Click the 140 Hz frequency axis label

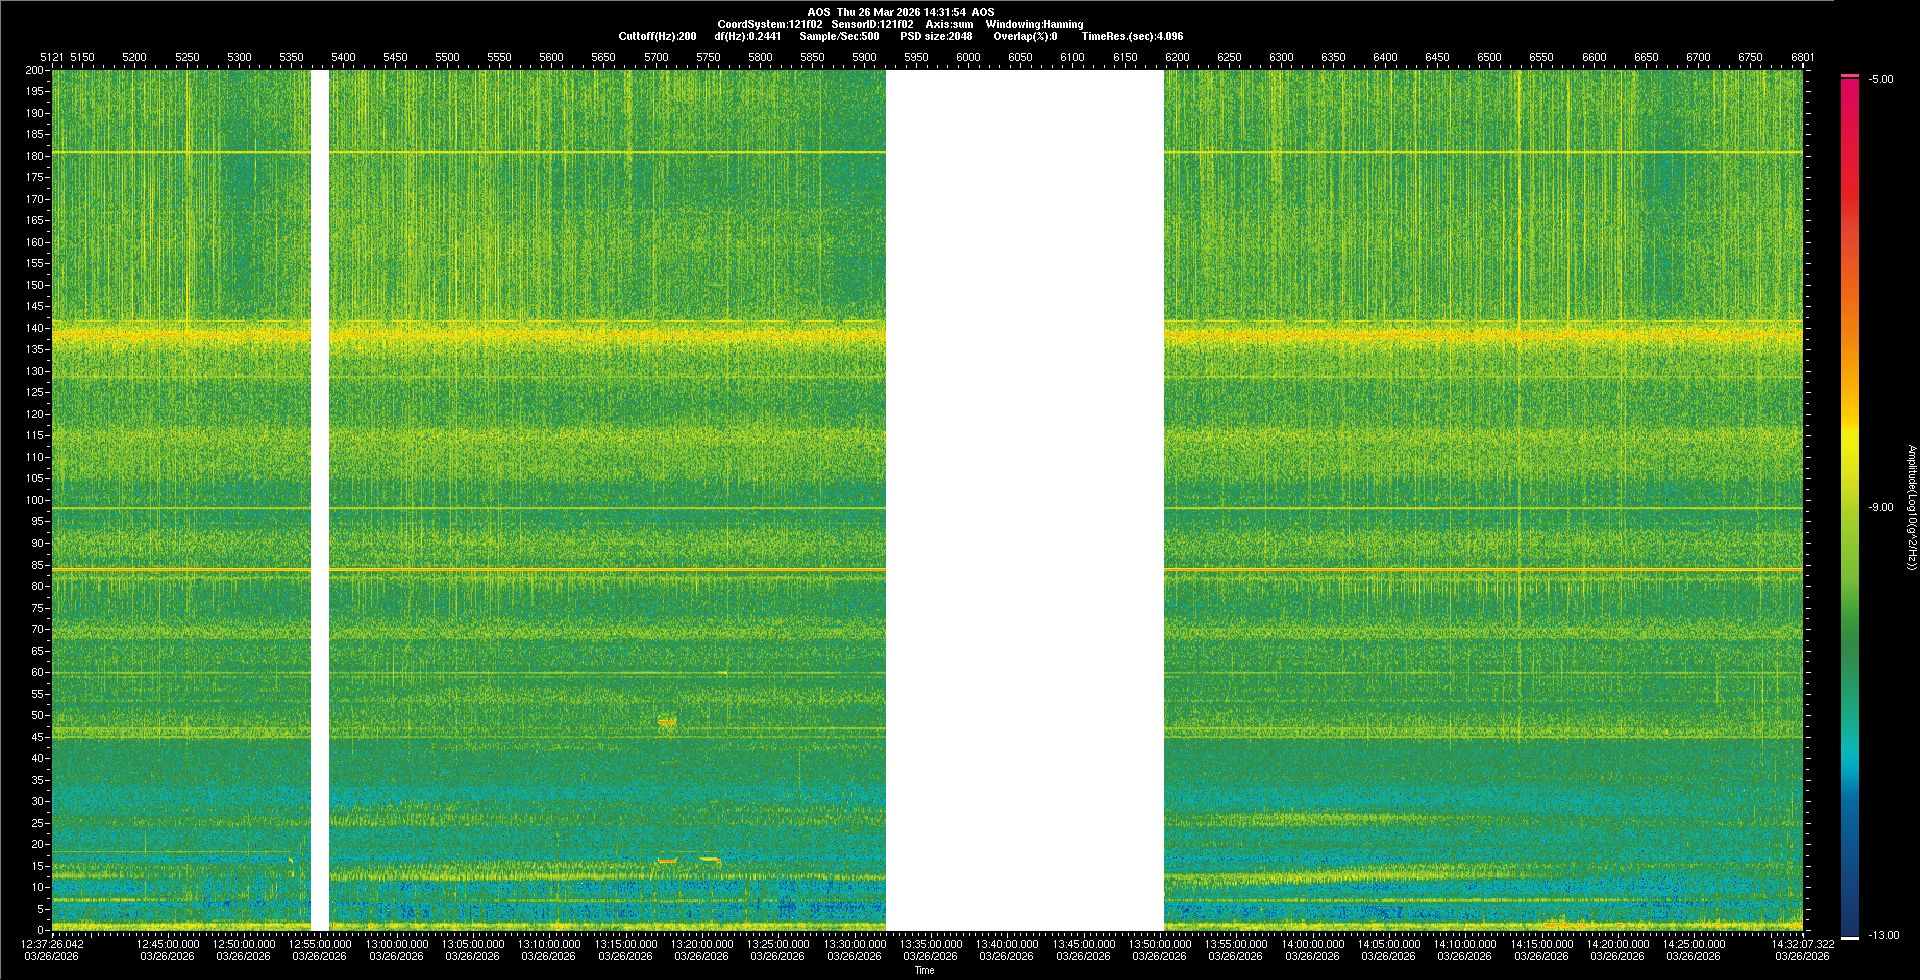click(x=35, y=328)
